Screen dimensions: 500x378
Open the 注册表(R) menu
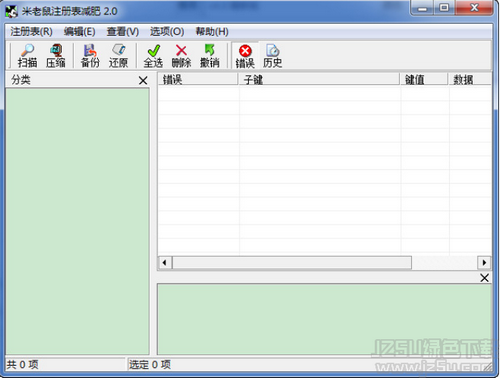tap(31, 32)
